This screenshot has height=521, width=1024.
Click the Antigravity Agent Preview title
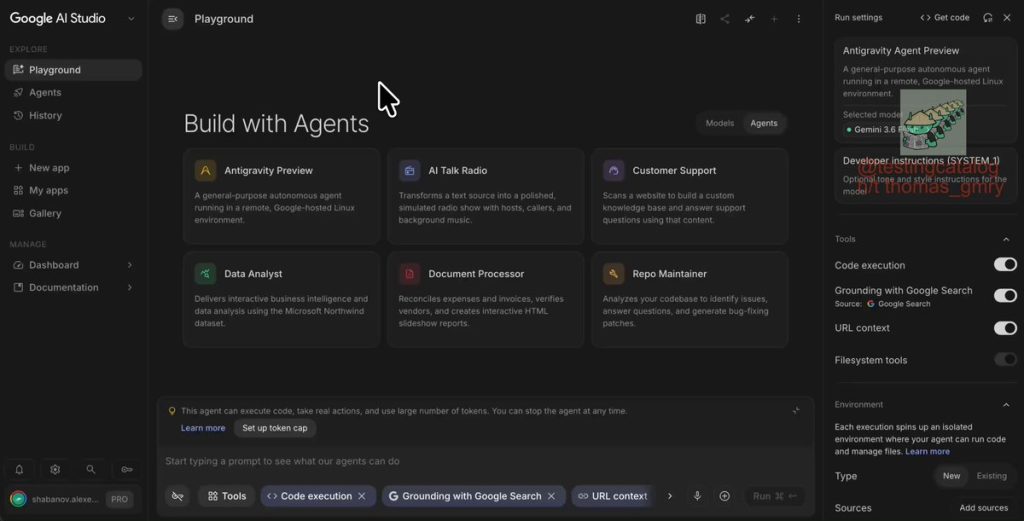click(901, 51)
